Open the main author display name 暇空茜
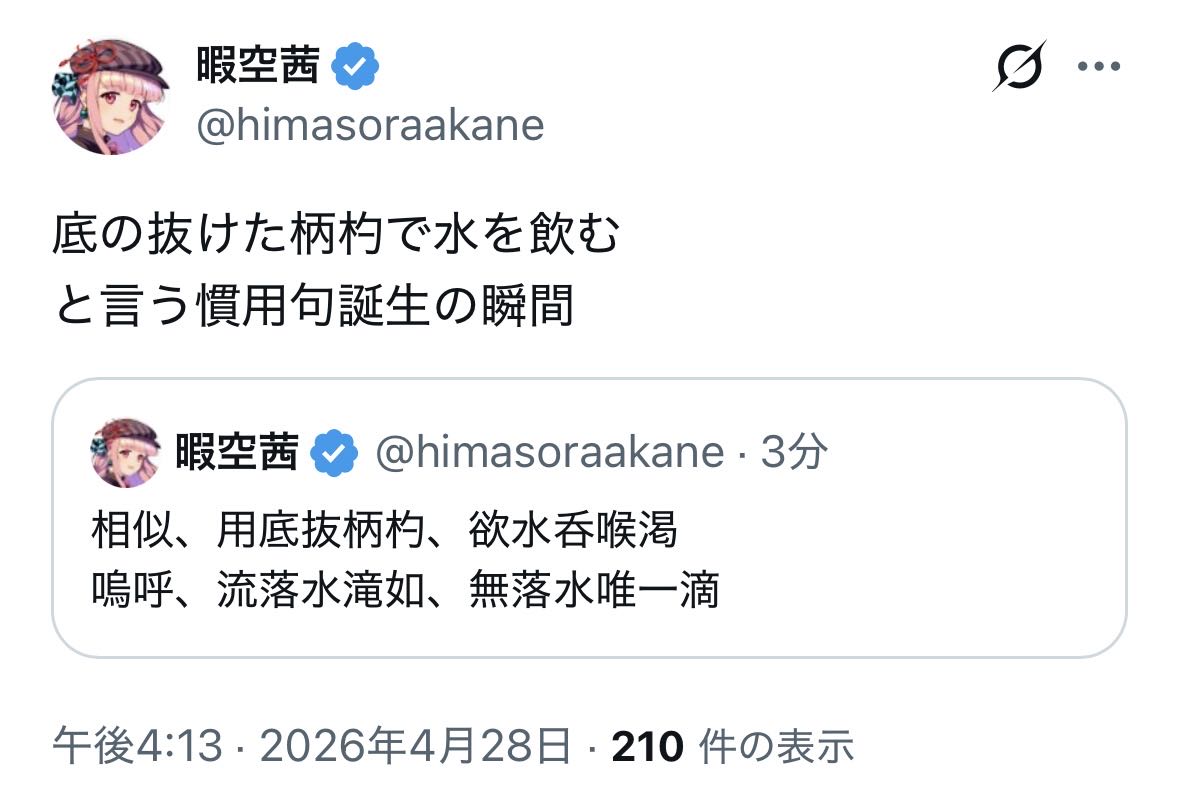1179x811 pixels. pyautogui.click(x=257, y=67)
